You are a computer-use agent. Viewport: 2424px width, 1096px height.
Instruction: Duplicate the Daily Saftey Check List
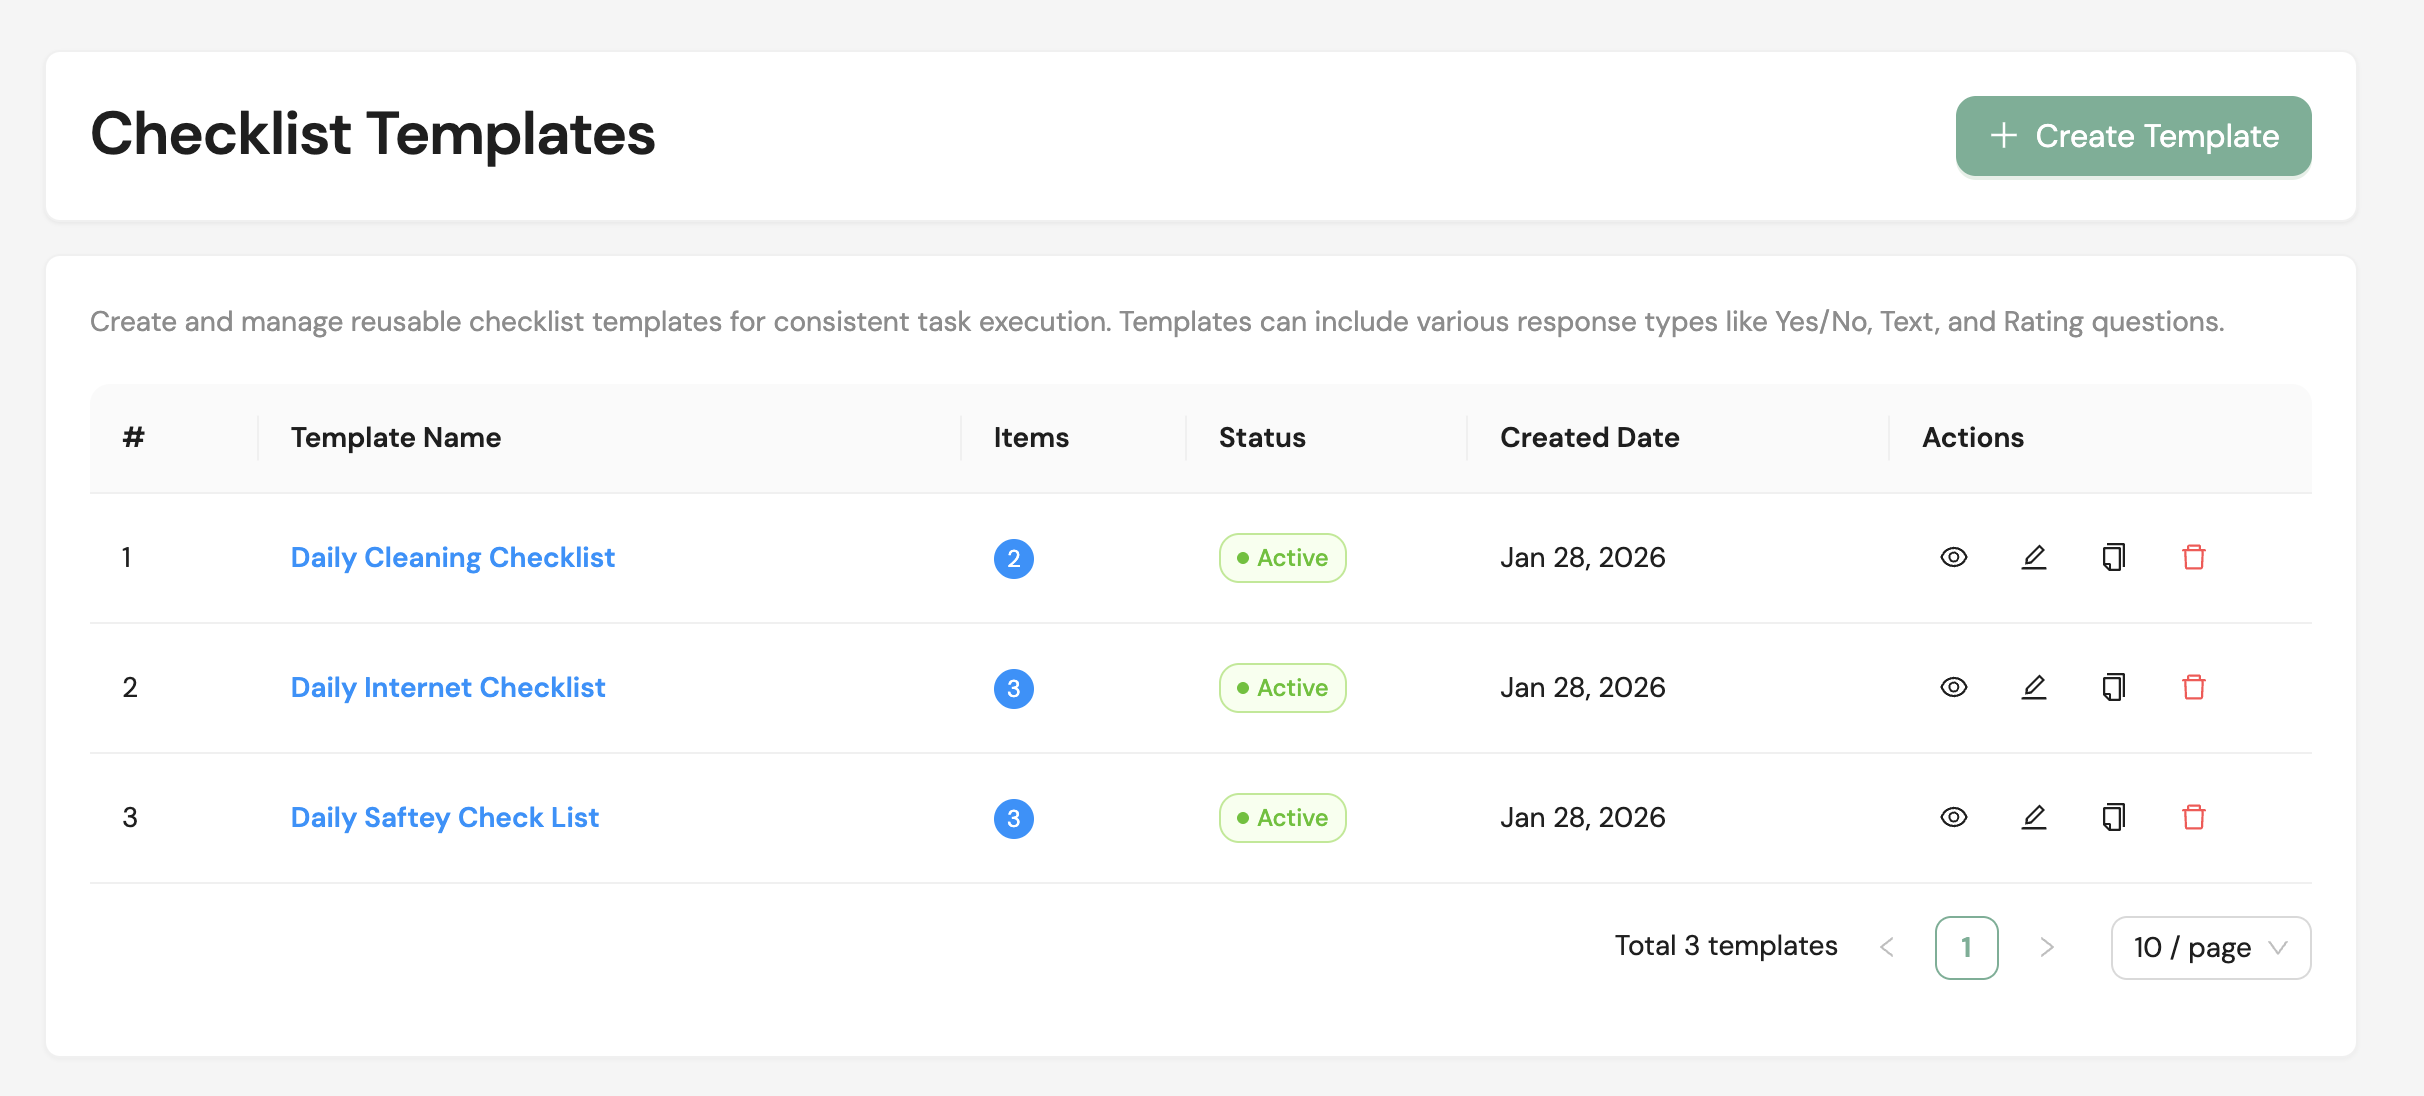click(2113, 817)
